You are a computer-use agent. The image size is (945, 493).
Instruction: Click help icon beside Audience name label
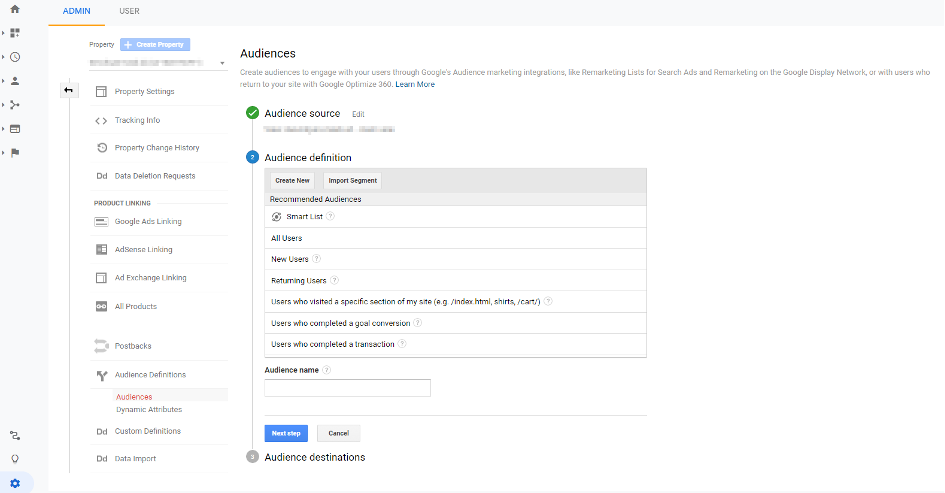(x=327, y=370)
